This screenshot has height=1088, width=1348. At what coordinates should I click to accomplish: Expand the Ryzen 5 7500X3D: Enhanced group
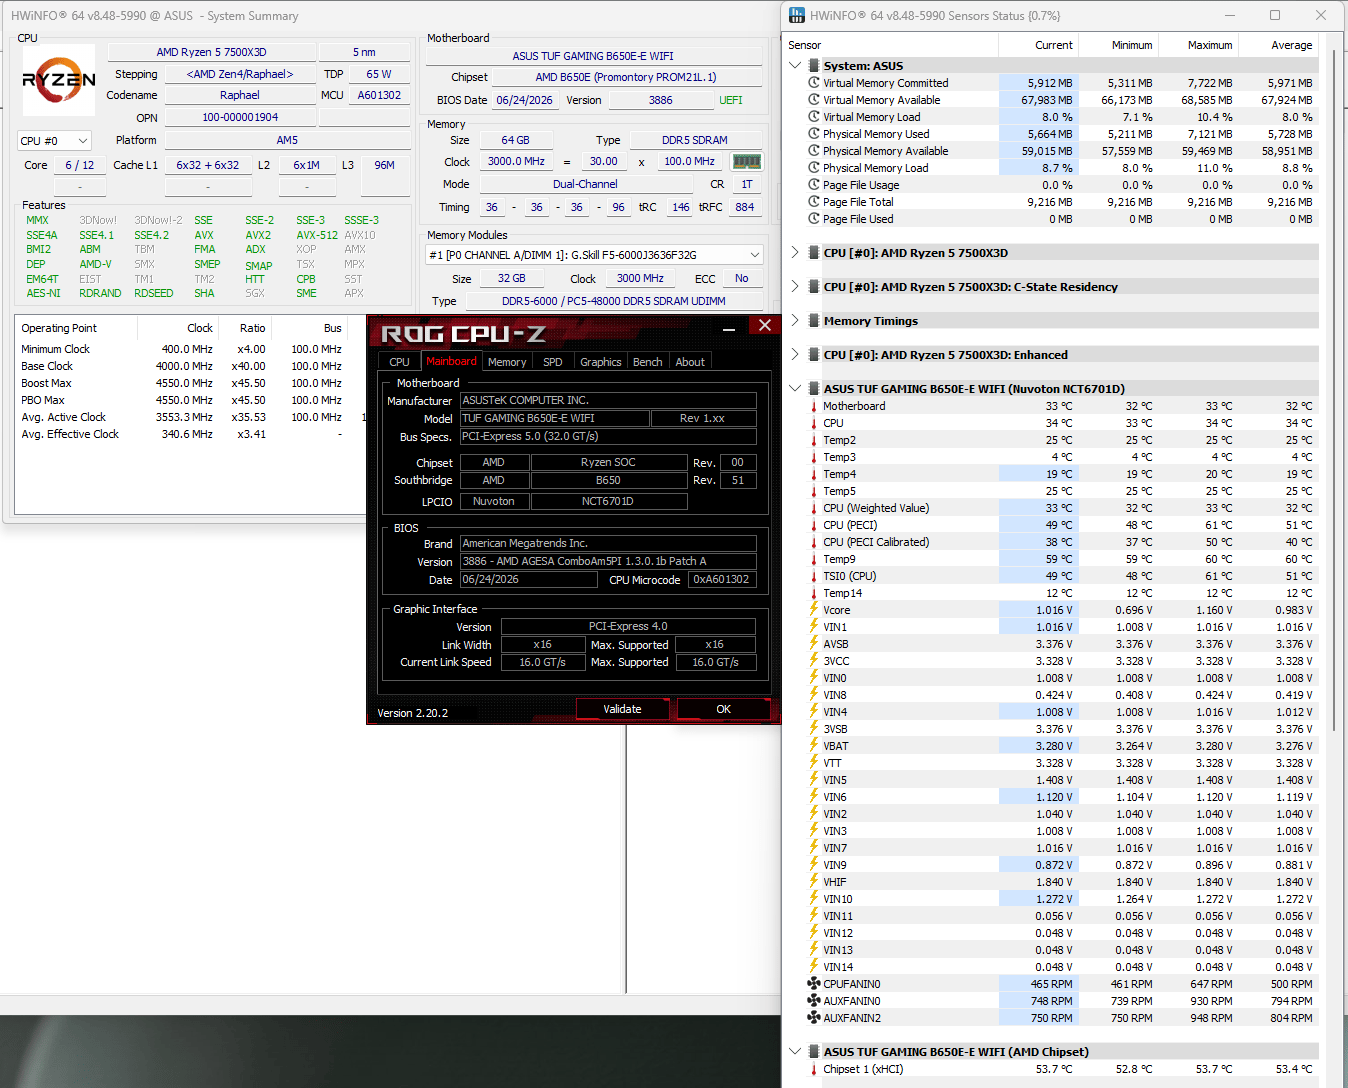796,355
